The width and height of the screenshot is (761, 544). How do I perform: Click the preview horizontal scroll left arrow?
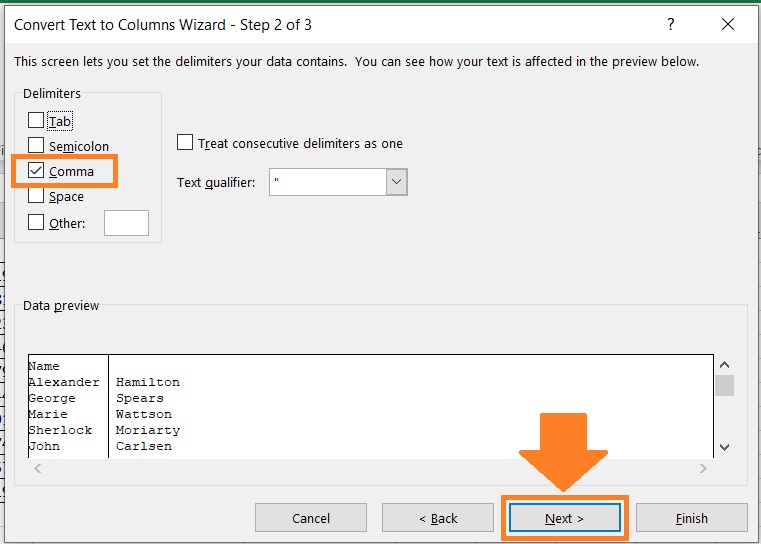click(x=37, y=468)
